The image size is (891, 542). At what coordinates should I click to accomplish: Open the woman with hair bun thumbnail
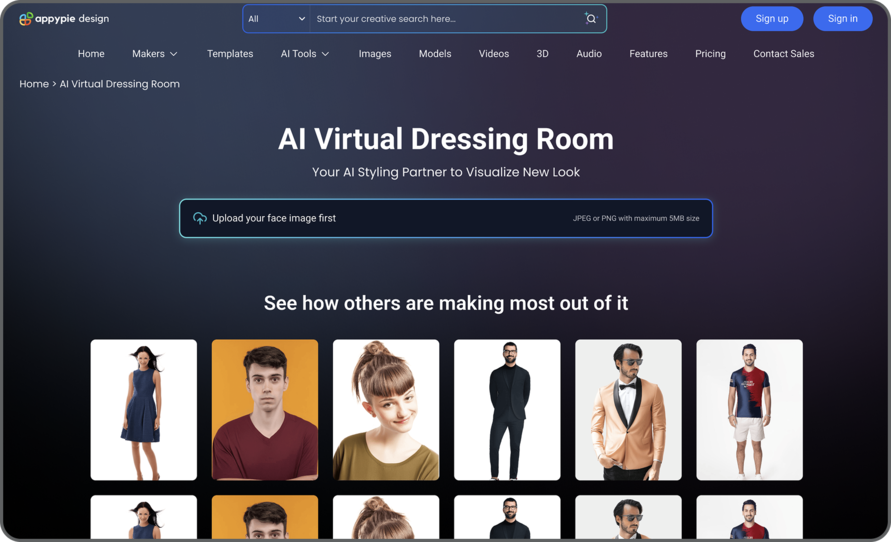point(386,410)
